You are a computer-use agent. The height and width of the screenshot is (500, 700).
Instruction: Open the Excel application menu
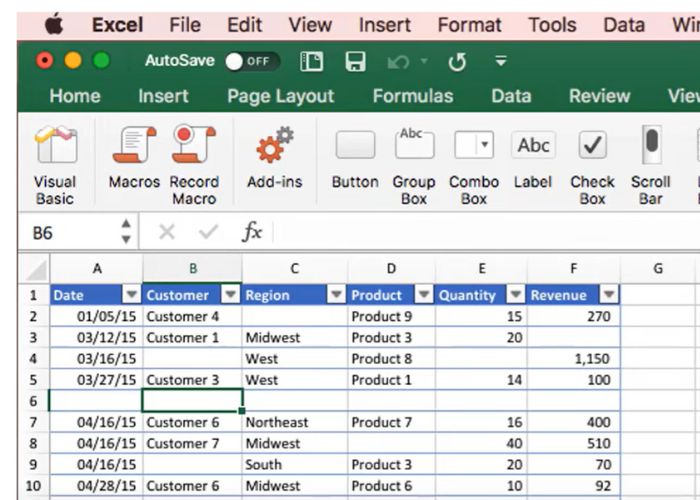(117, 25)
